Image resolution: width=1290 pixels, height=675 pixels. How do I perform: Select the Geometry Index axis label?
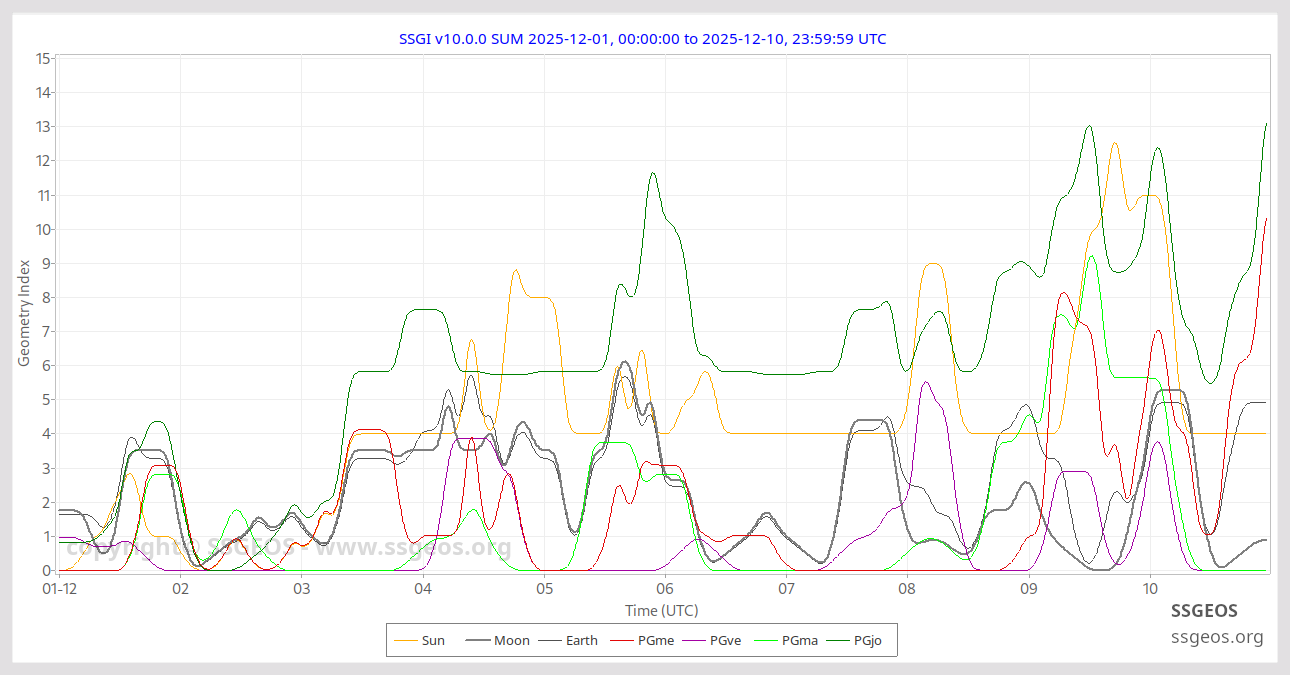[24, 312]
